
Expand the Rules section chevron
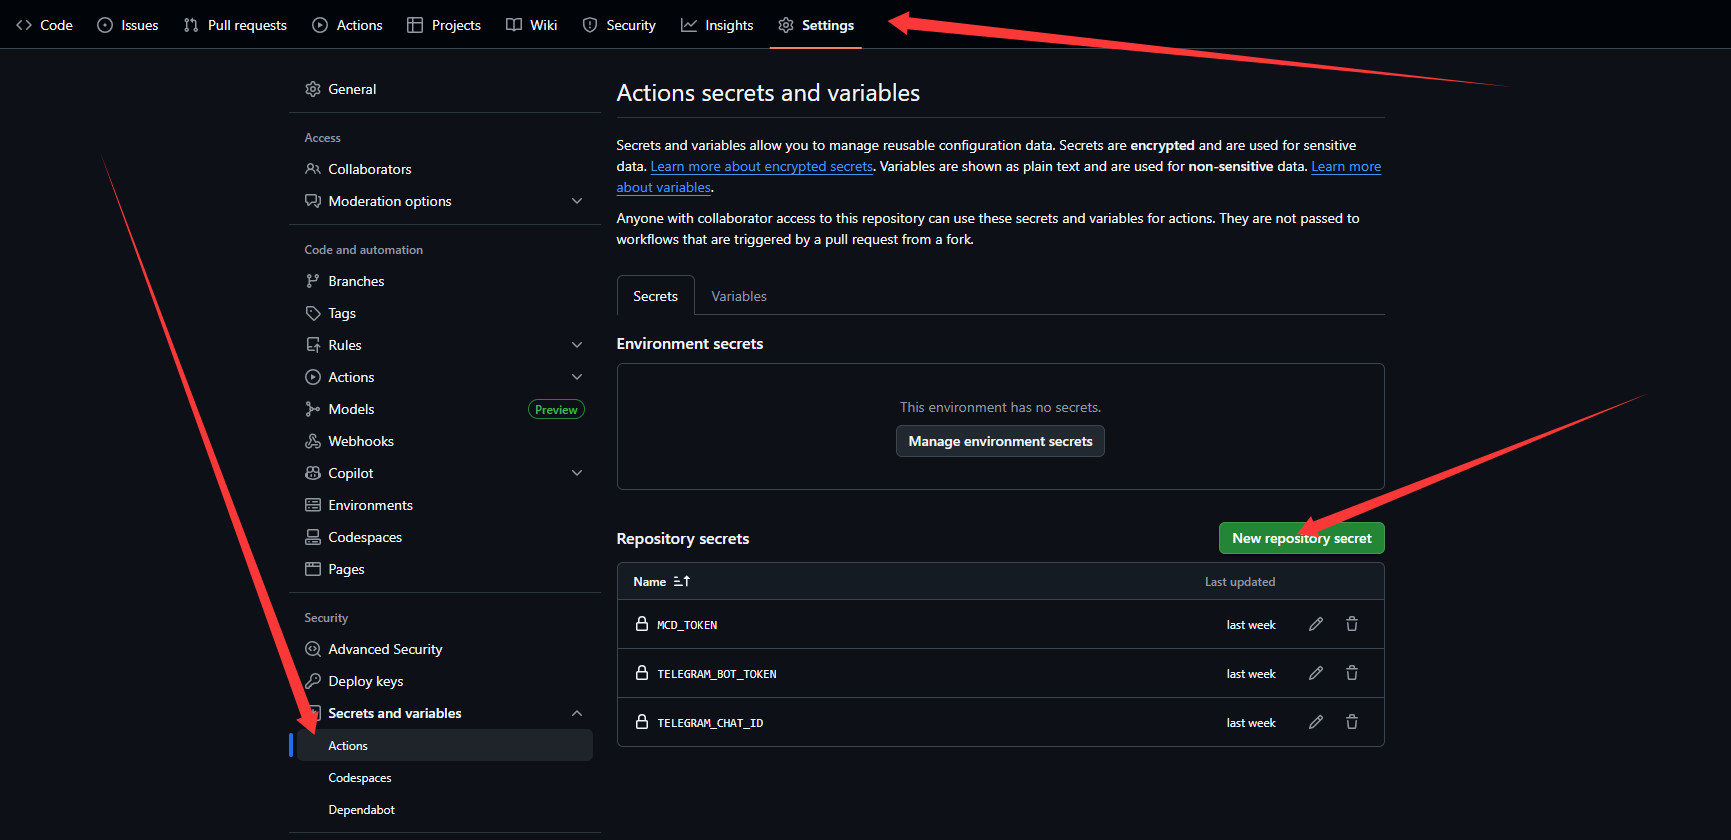(x=576, y=345)
